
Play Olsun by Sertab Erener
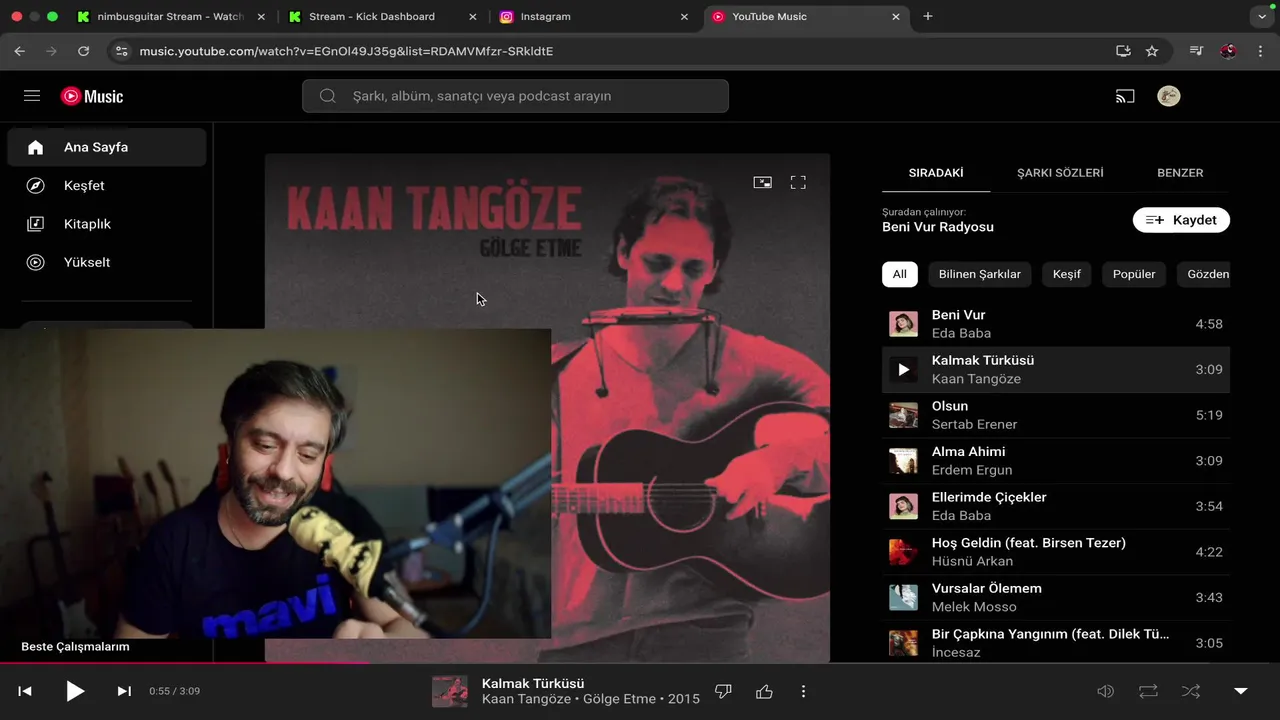[x=1056, y=415]
